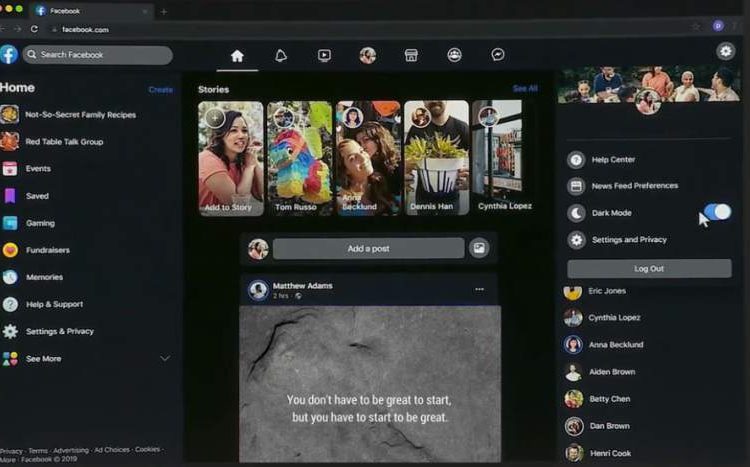Click the user avatar next to Add a post
The height and width of the screenshot is (467, 750).
[258, 249]
